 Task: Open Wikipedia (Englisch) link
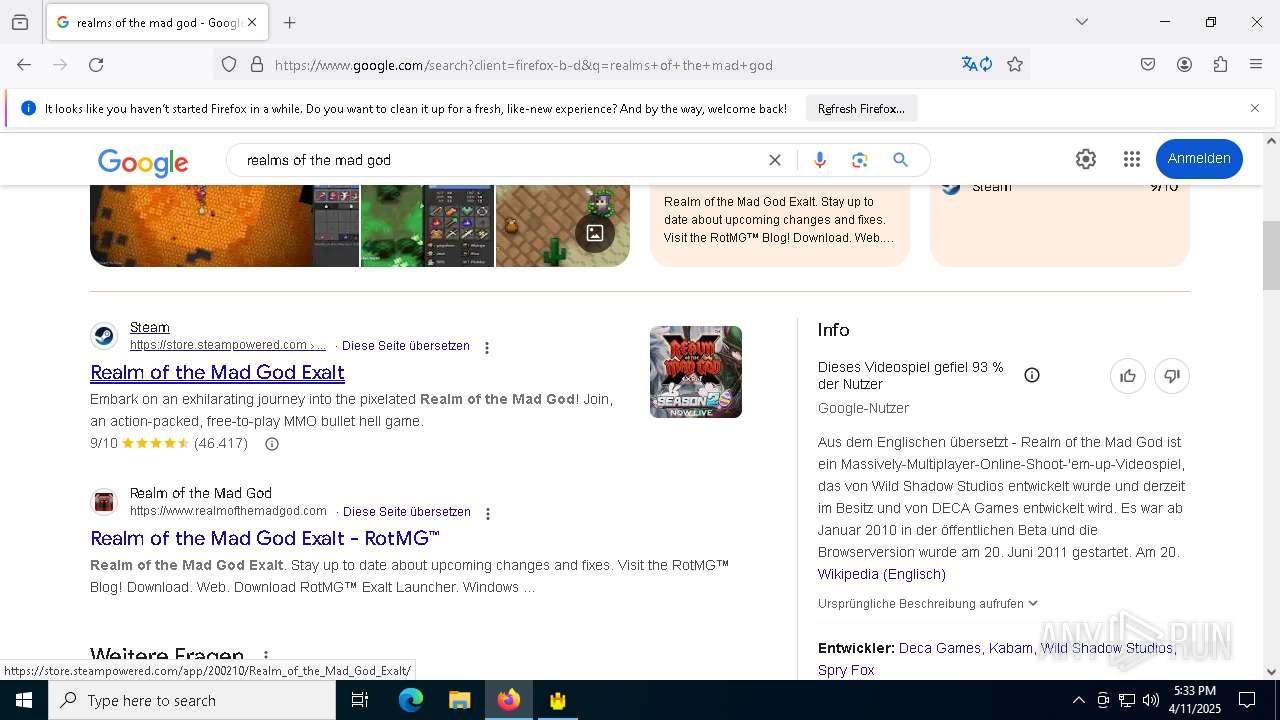pyautogui.click(x=882, y=574)
